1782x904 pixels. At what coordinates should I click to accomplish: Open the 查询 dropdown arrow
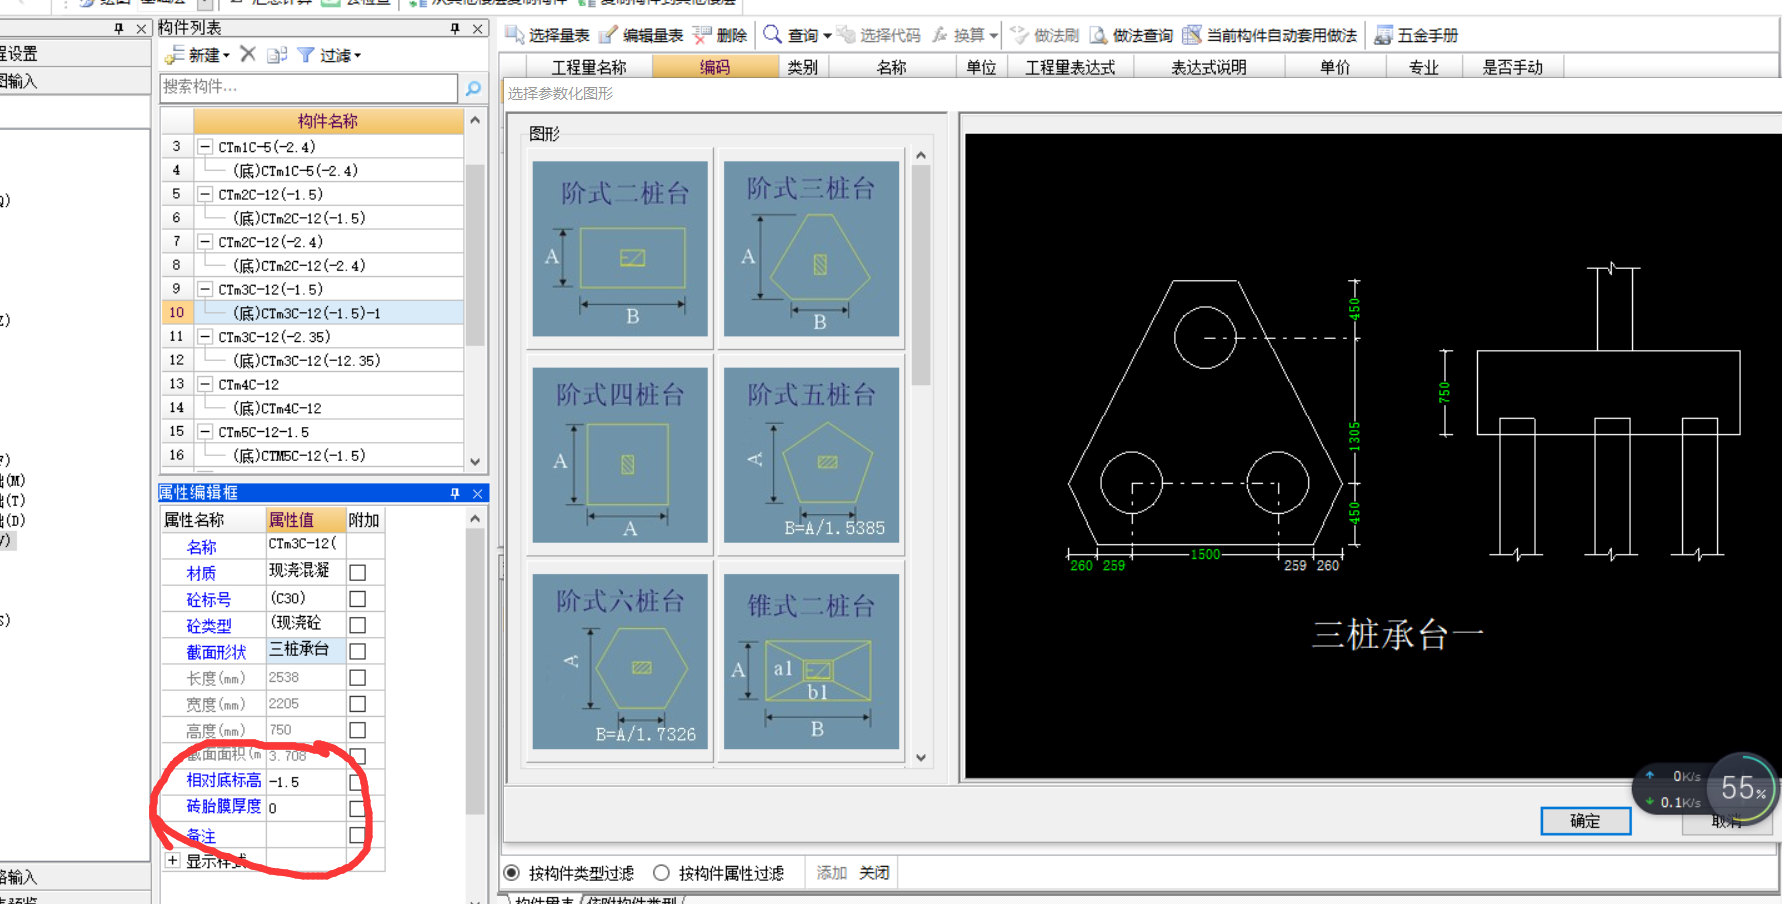[827, 36]
